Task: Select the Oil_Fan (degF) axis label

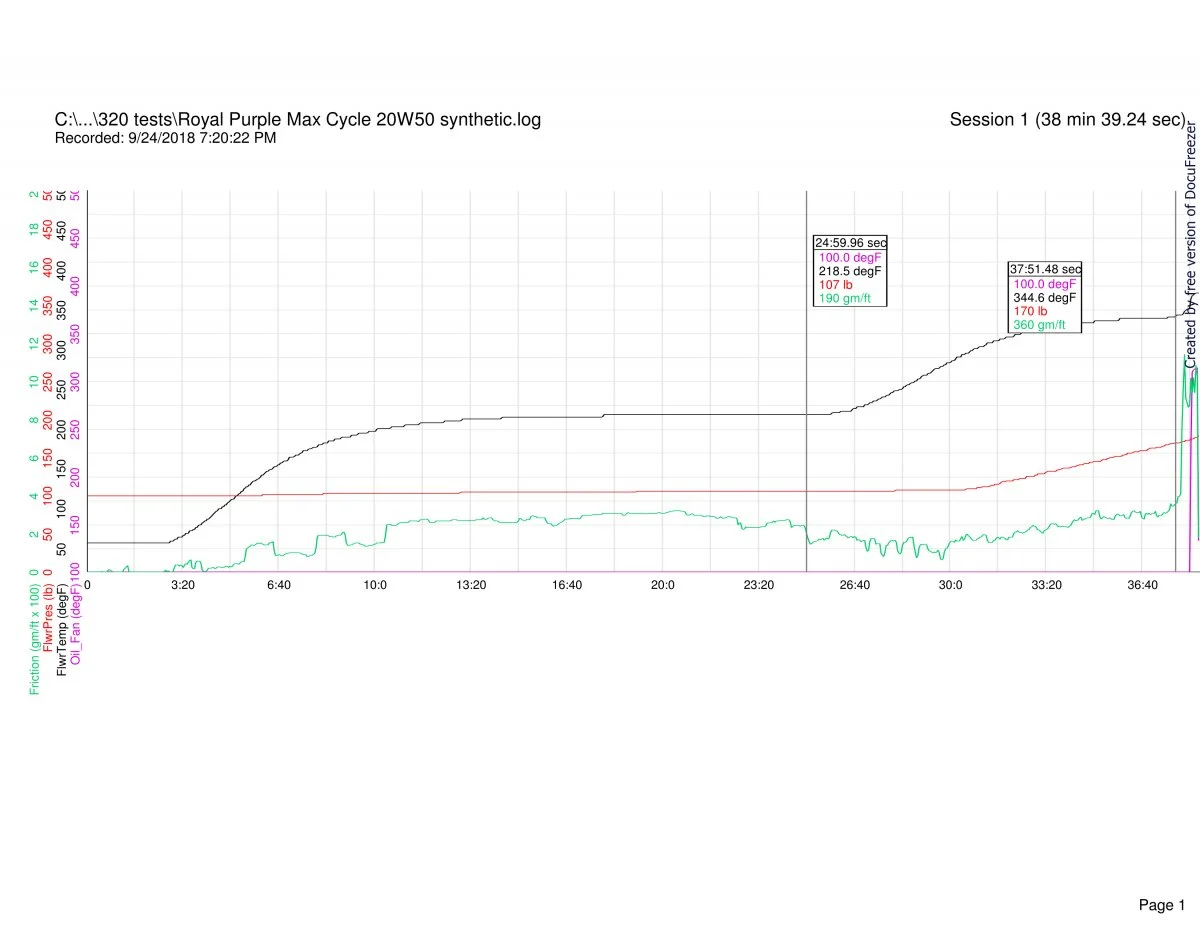Action: tap(77, 625)
